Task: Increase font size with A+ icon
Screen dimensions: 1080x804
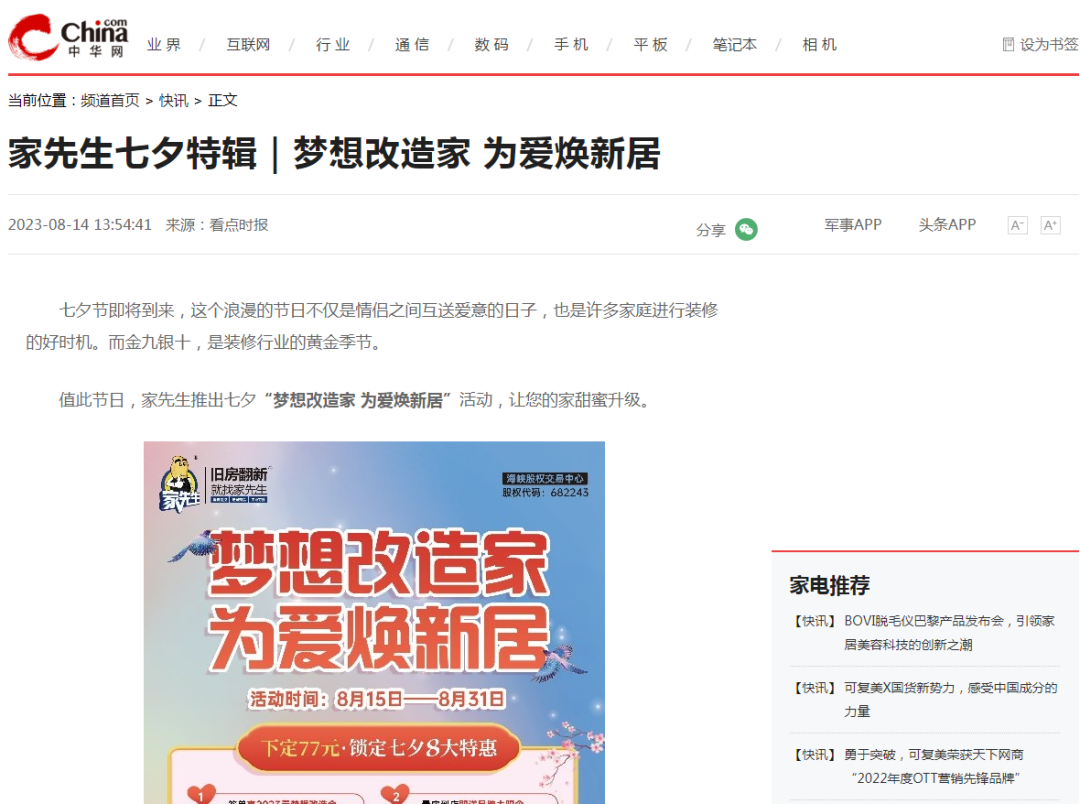Action: (x=1050, y=225)
